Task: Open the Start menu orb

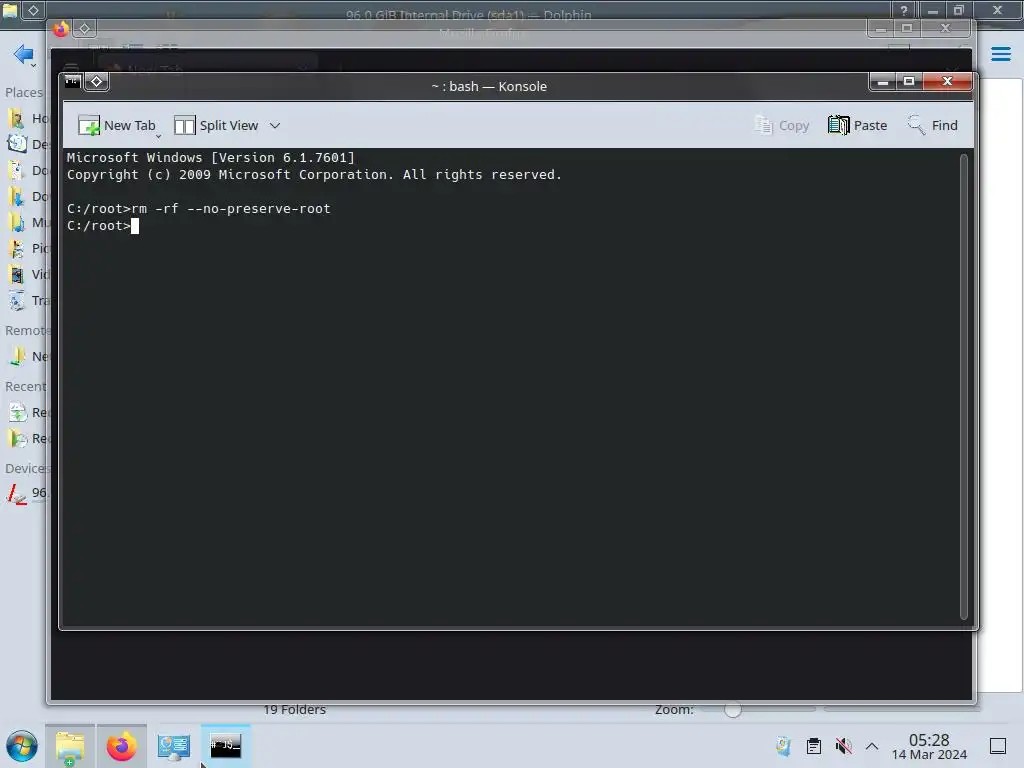Action: click(x=22, y=746)
